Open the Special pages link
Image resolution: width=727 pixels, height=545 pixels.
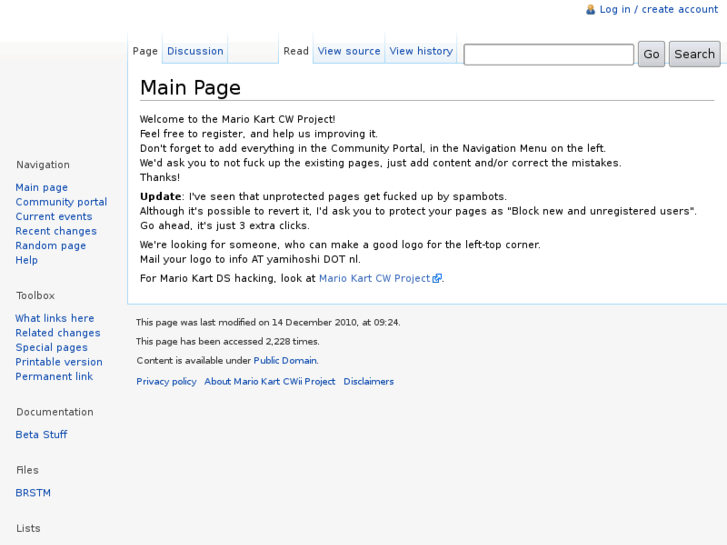(51, 347)
